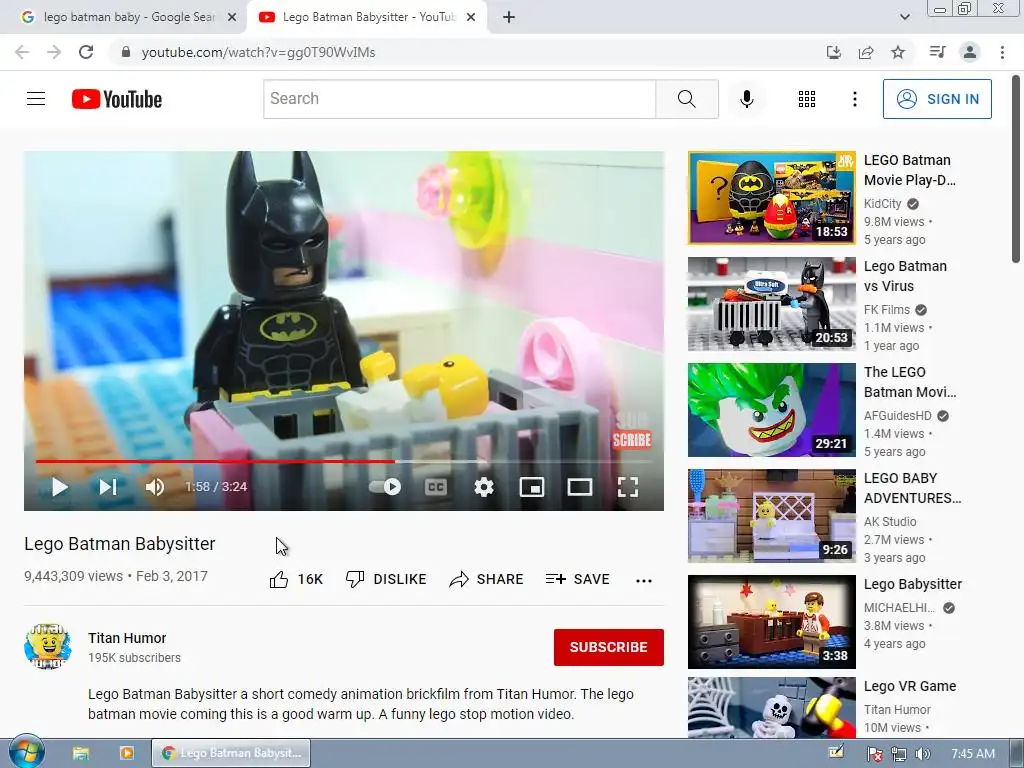Start voice search with microphone icon
1024x768 pixels.
coord(747,99)
